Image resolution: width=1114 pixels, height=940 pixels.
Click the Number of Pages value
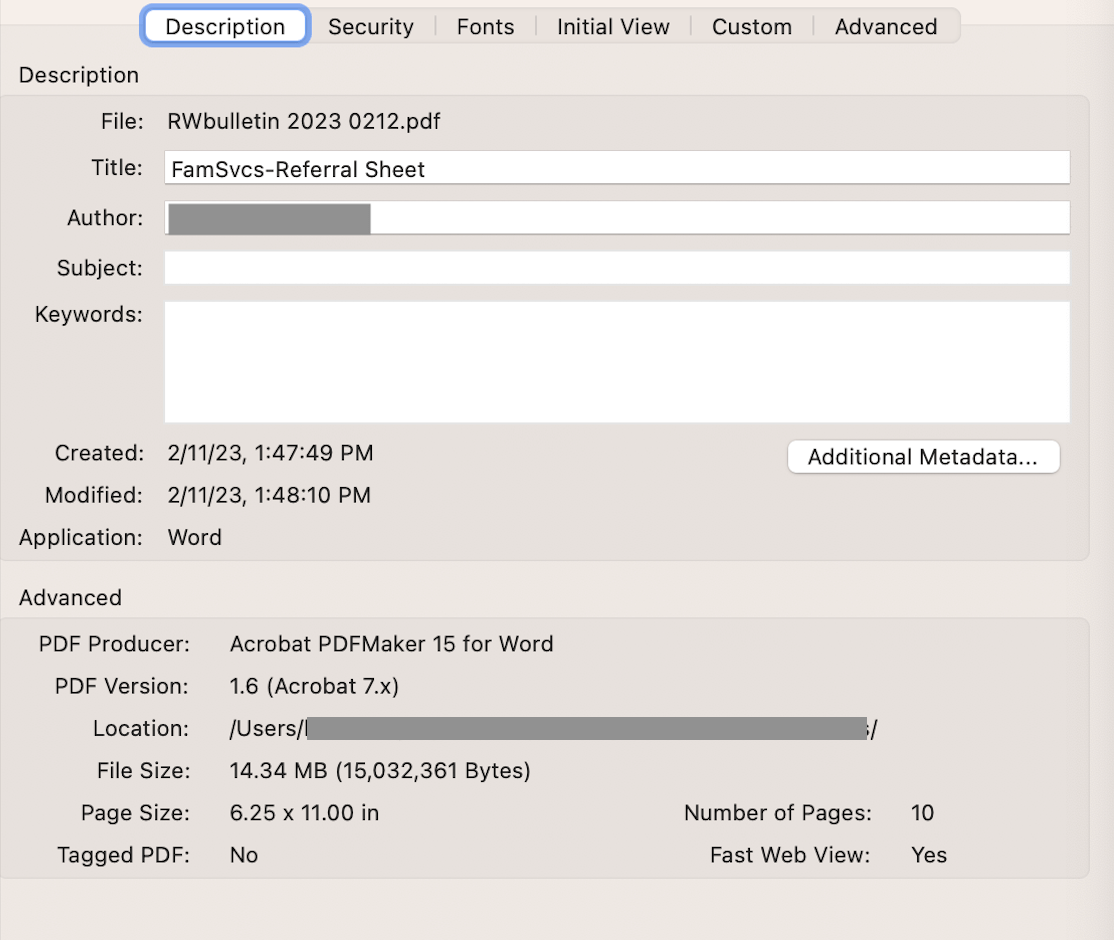922,813
